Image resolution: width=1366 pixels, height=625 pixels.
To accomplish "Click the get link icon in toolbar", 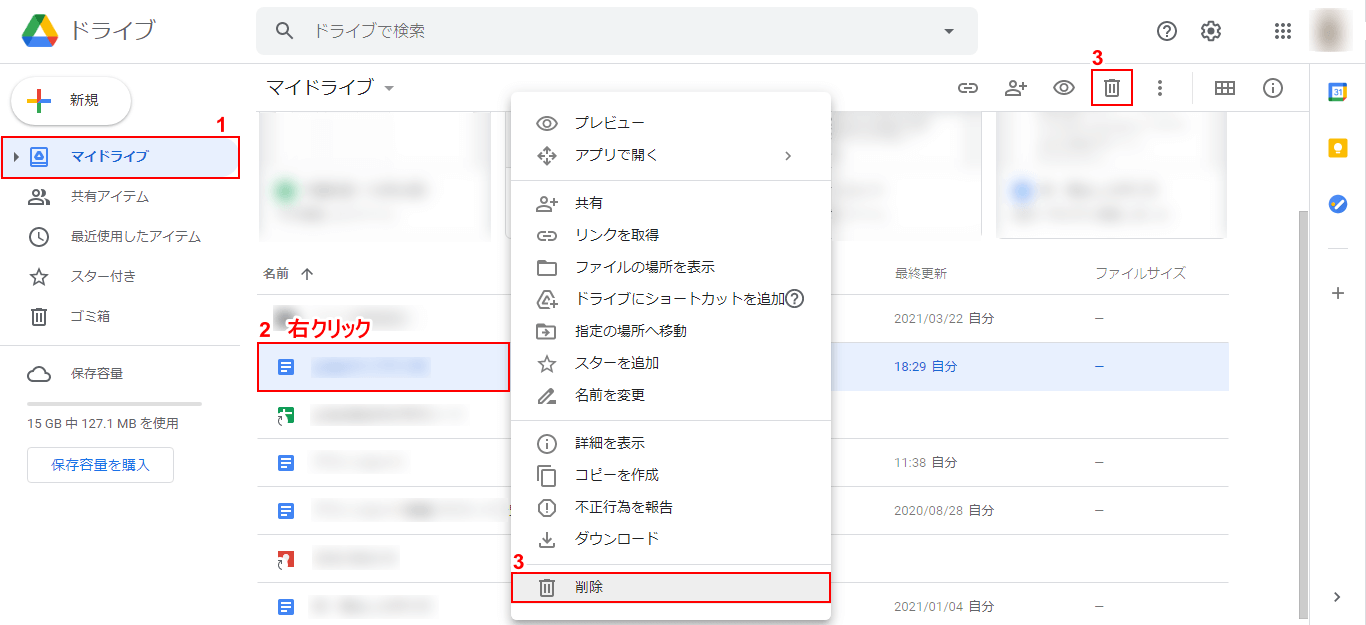I will 967,88.
